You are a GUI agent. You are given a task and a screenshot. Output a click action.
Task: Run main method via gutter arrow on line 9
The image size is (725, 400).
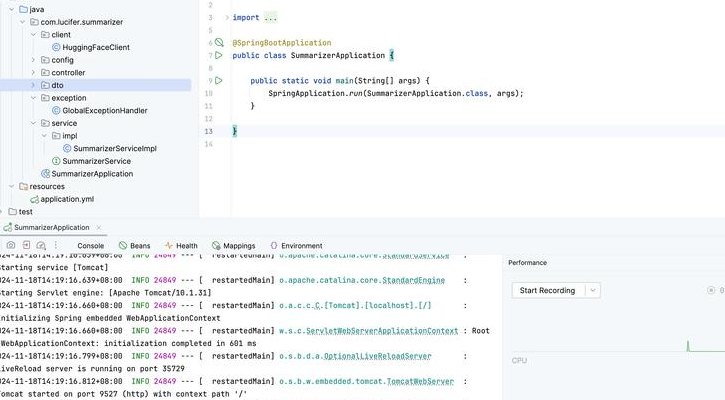[219, 80]
